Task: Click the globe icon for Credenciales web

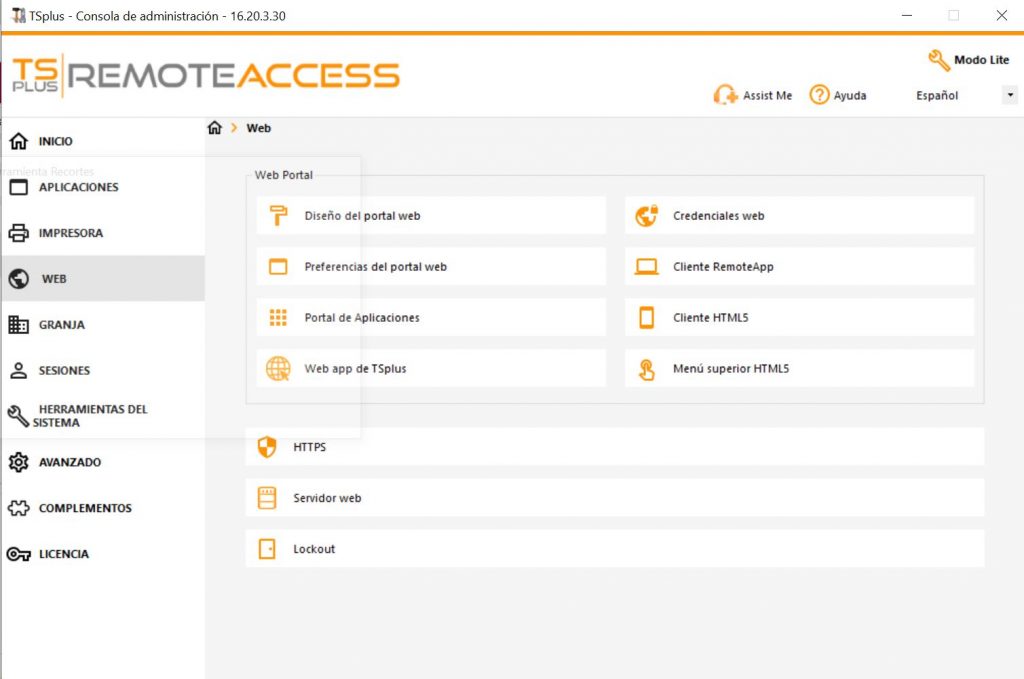Action: (x=647, y=215)
